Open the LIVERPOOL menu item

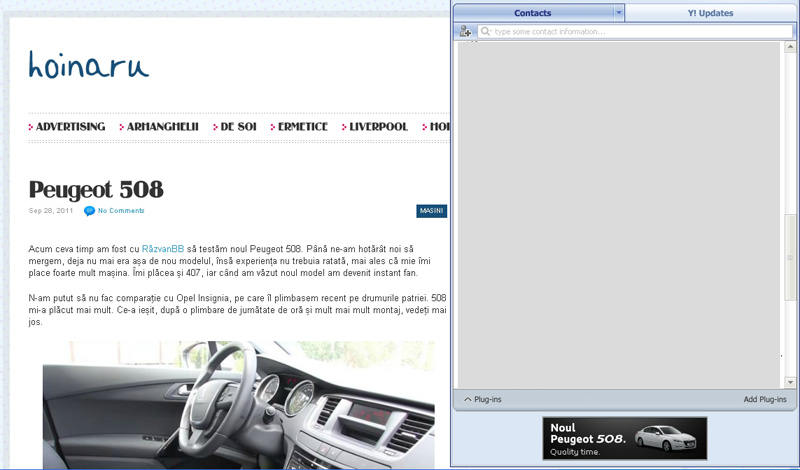378,127
